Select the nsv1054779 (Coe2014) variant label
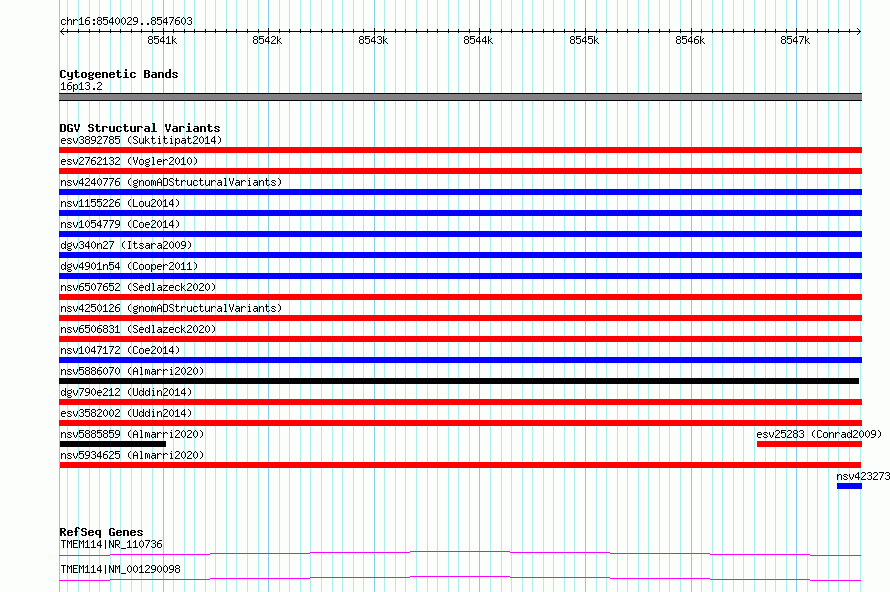 click(x=120, y=224)
